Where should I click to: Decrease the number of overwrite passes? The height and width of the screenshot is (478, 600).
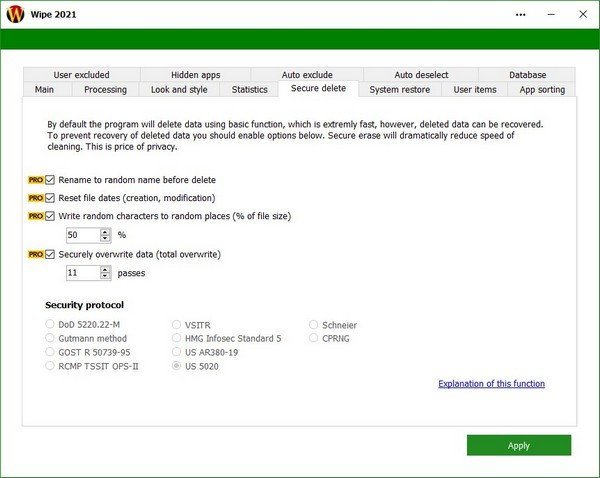(105, 276)
